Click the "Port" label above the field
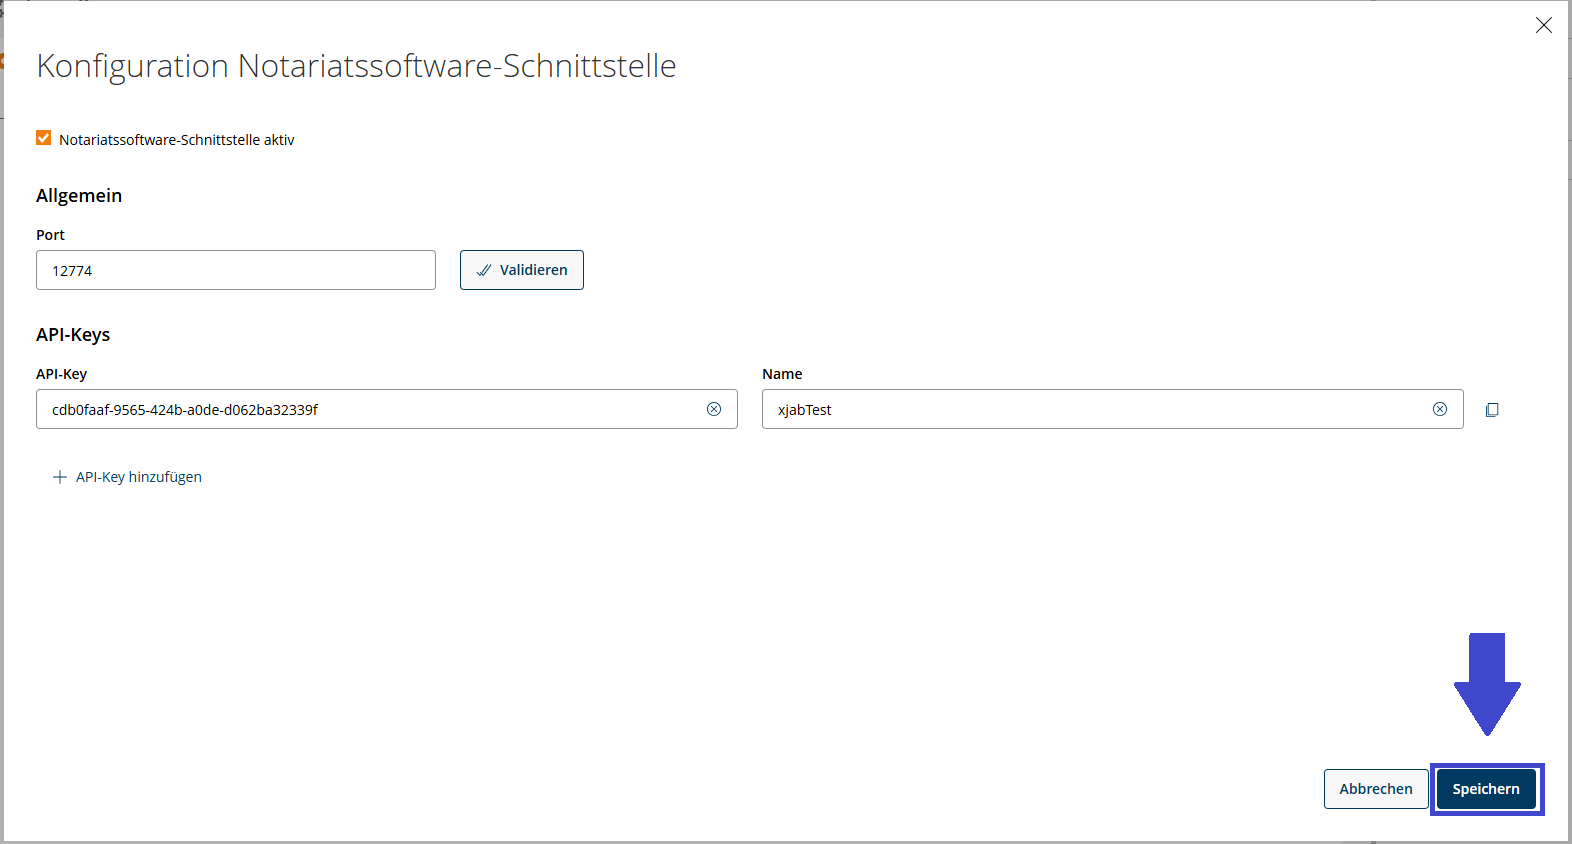 [x=50, y=235]
